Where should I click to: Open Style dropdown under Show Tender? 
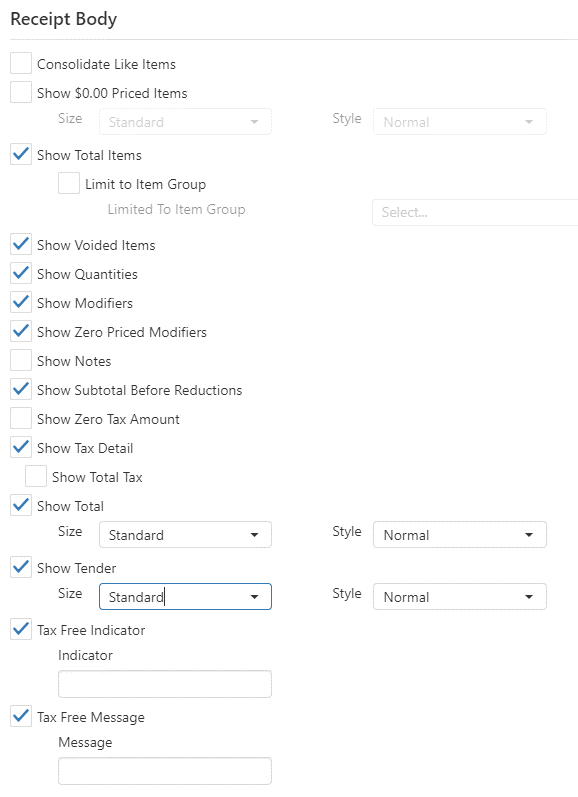point(460,597)
